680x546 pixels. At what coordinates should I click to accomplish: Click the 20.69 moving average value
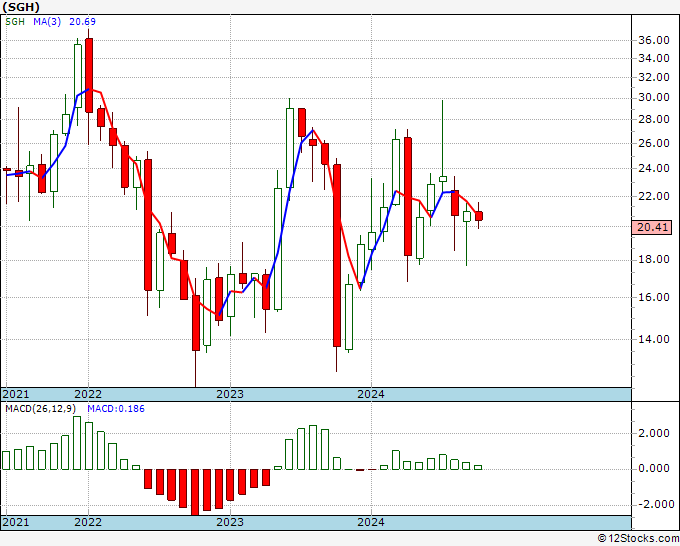click(82, 22)
